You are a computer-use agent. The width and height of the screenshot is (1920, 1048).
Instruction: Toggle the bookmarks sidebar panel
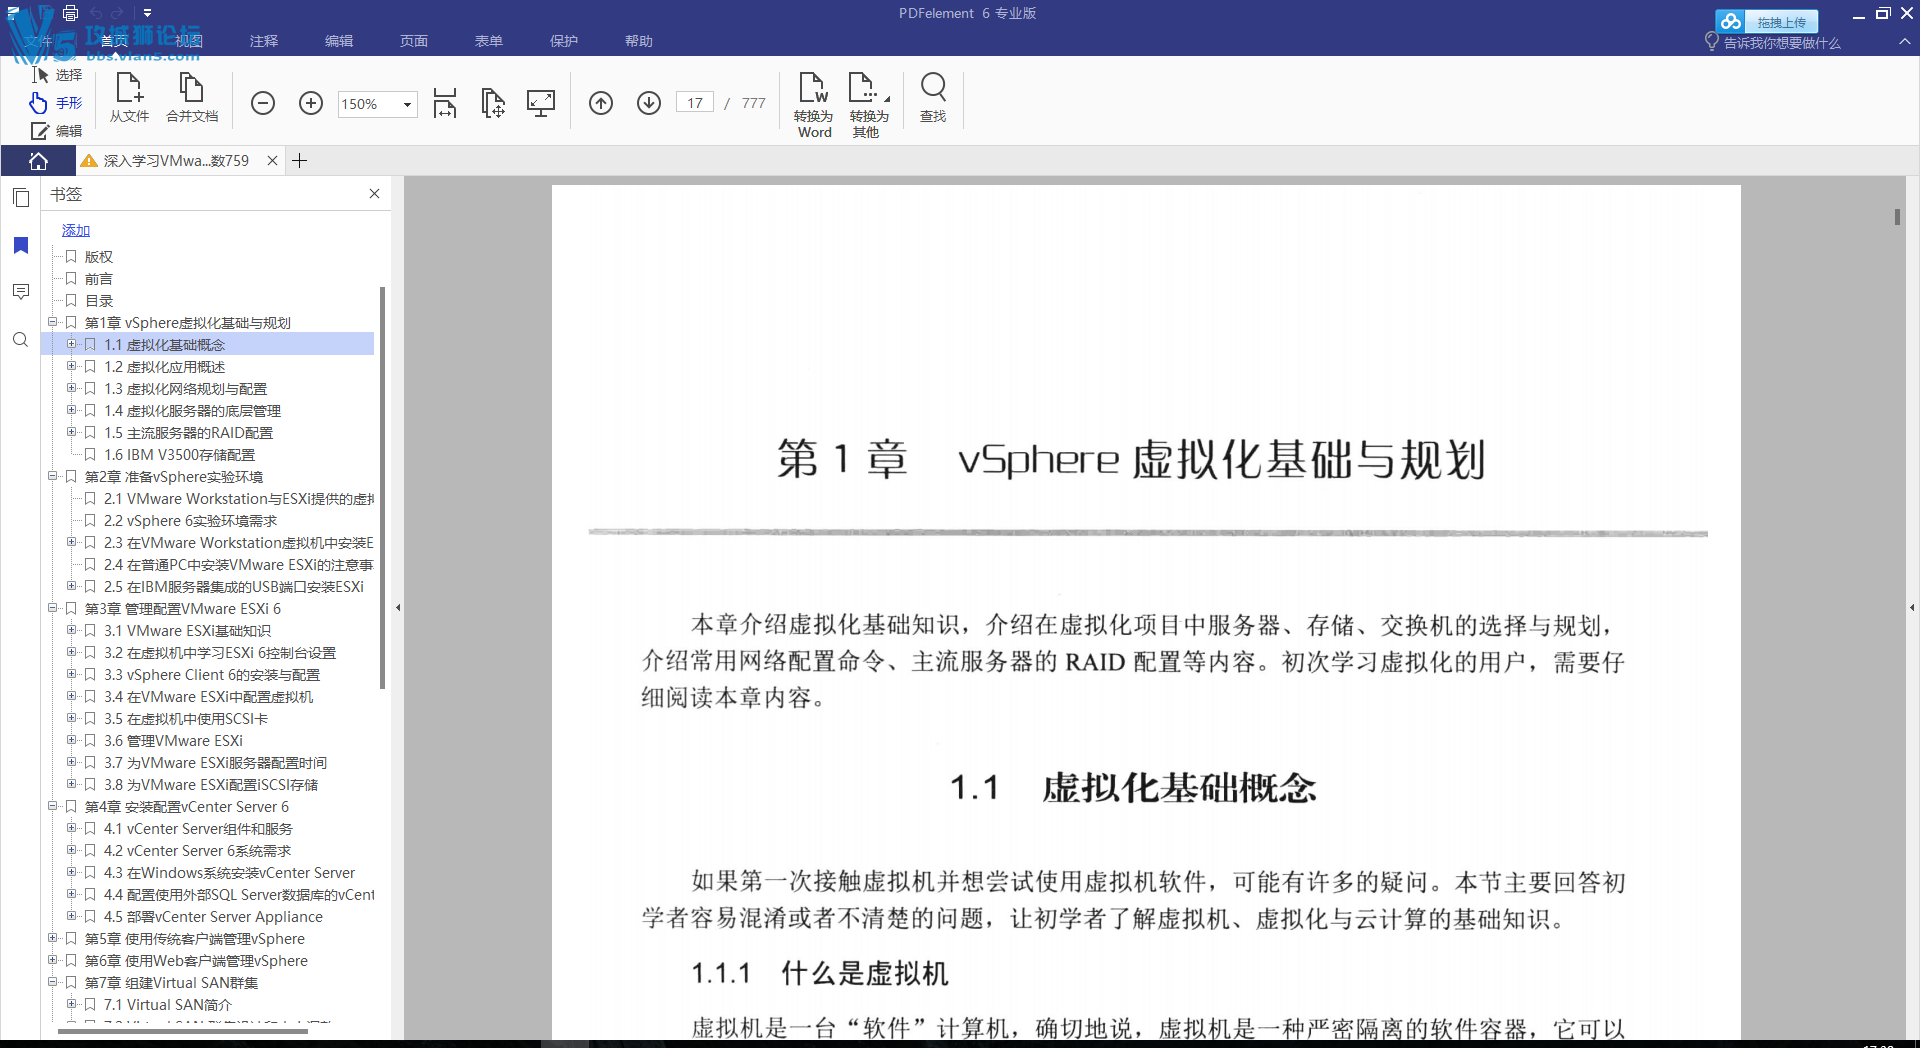(20, 245)
